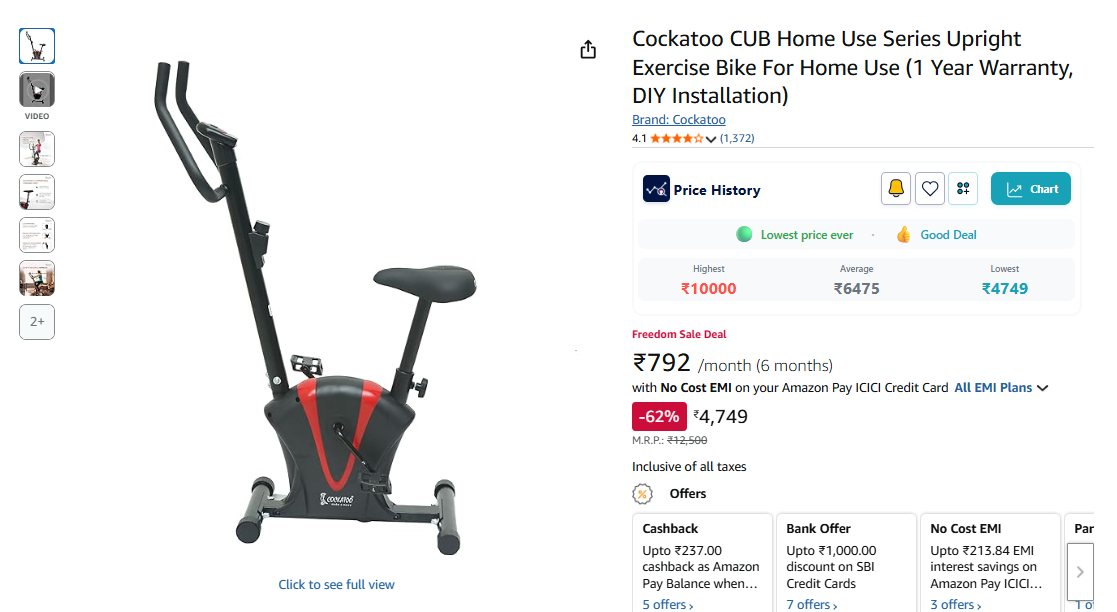View 7 offers under Bank Offer

click(812, 604)
